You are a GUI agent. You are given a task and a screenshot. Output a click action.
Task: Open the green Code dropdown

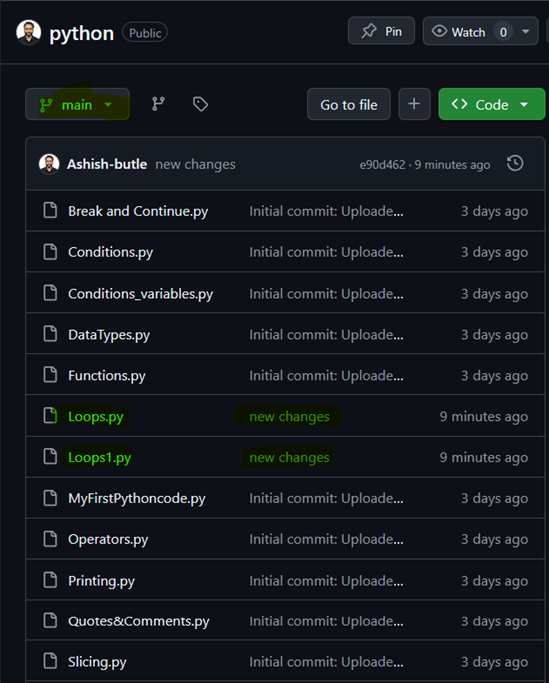pyautogui.click(x=491, y=104)
